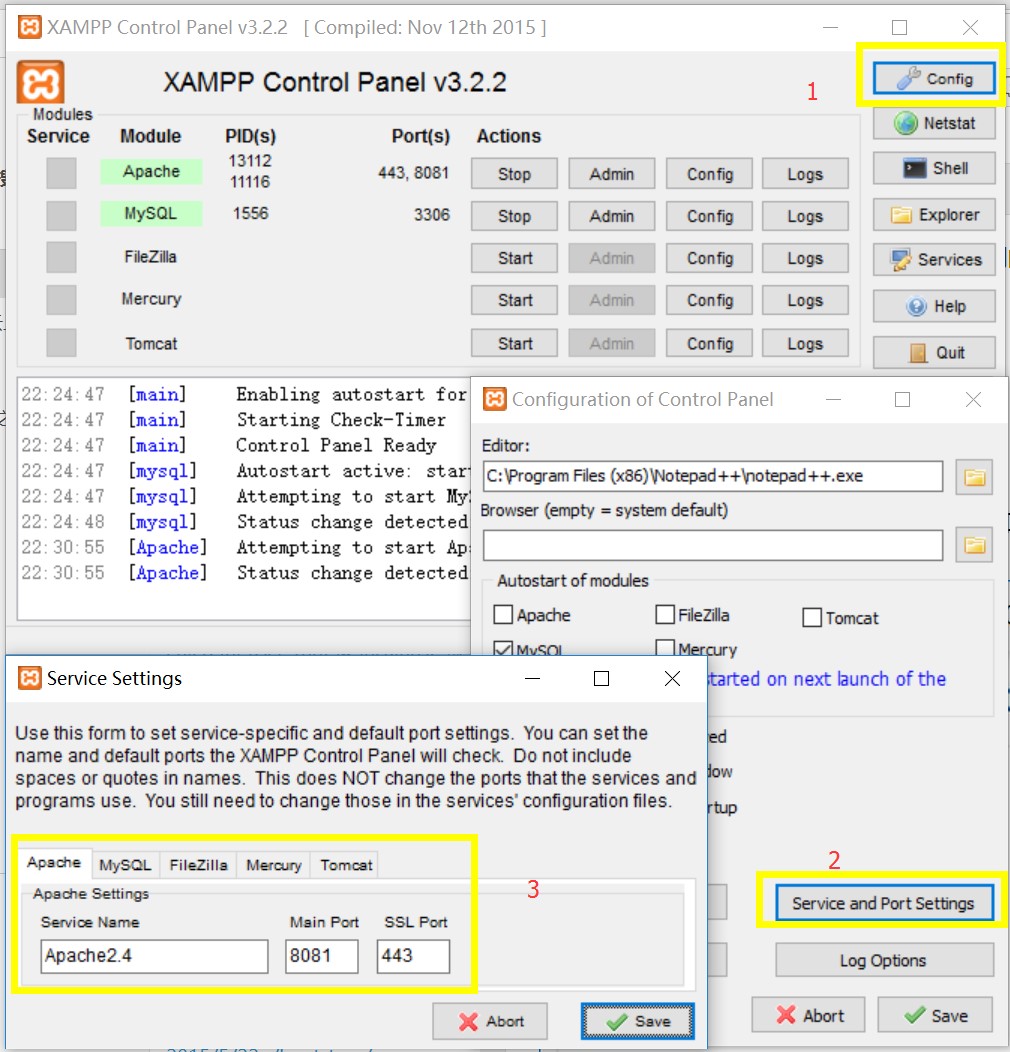Image resolution: width=1010 pixels, height=1052 pixels.
Task: Stop the MySQL module
Action: pyautogui.click(x=514, y=216)
